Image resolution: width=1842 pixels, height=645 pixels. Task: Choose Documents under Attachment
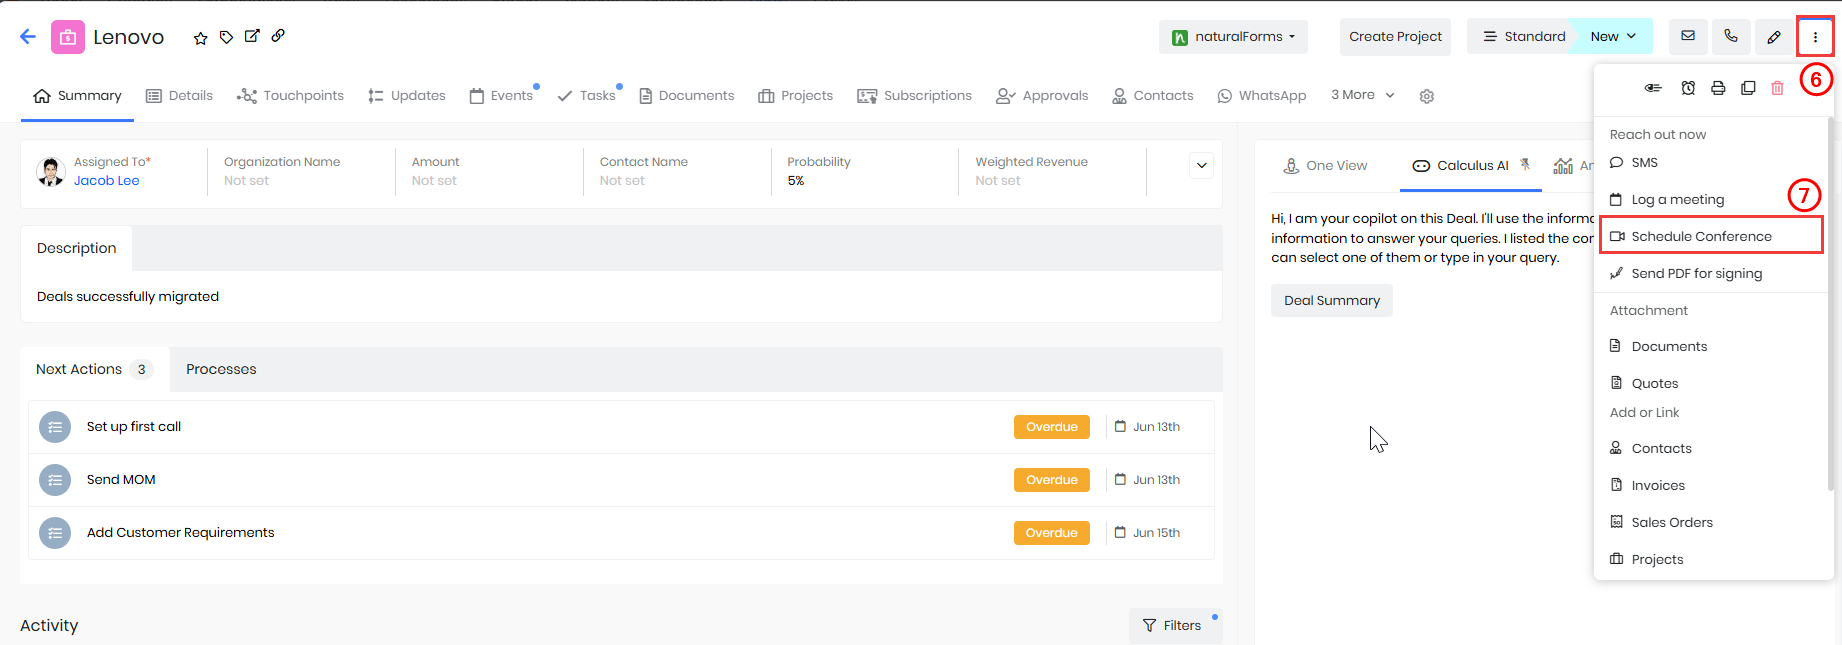click(1711, 347)
